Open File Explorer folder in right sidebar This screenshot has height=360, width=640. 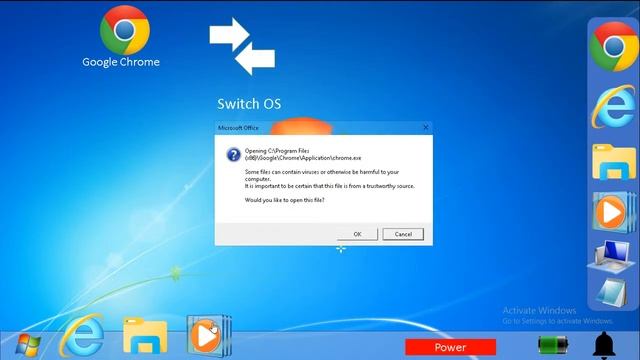point(613,162)
